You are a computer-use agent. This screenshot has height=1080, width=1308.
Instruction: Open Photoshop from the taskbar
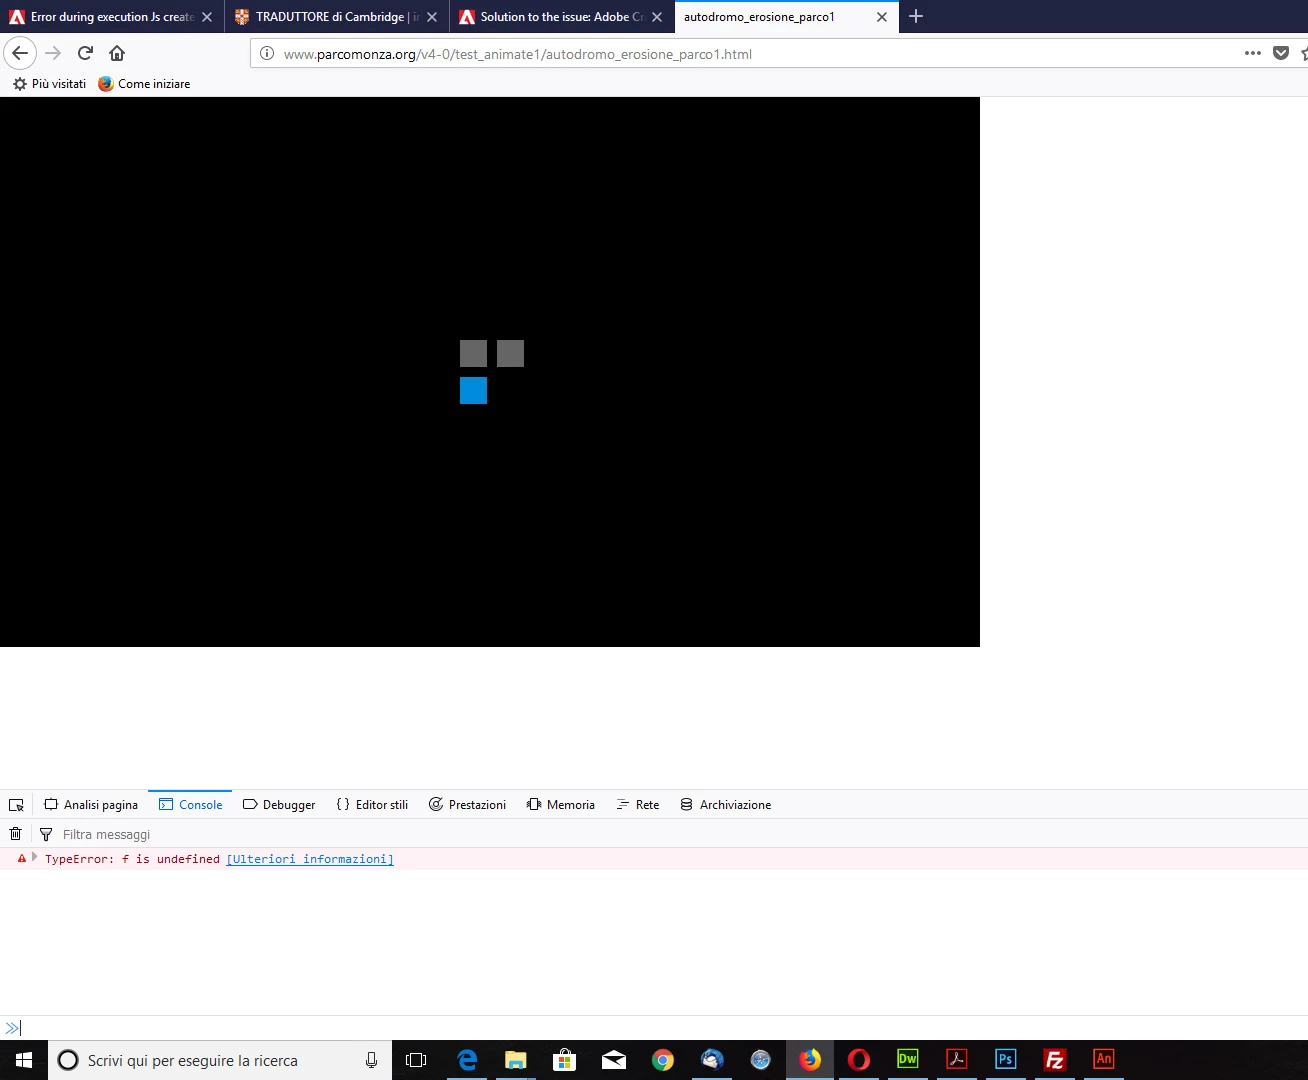[1006, 1059]
